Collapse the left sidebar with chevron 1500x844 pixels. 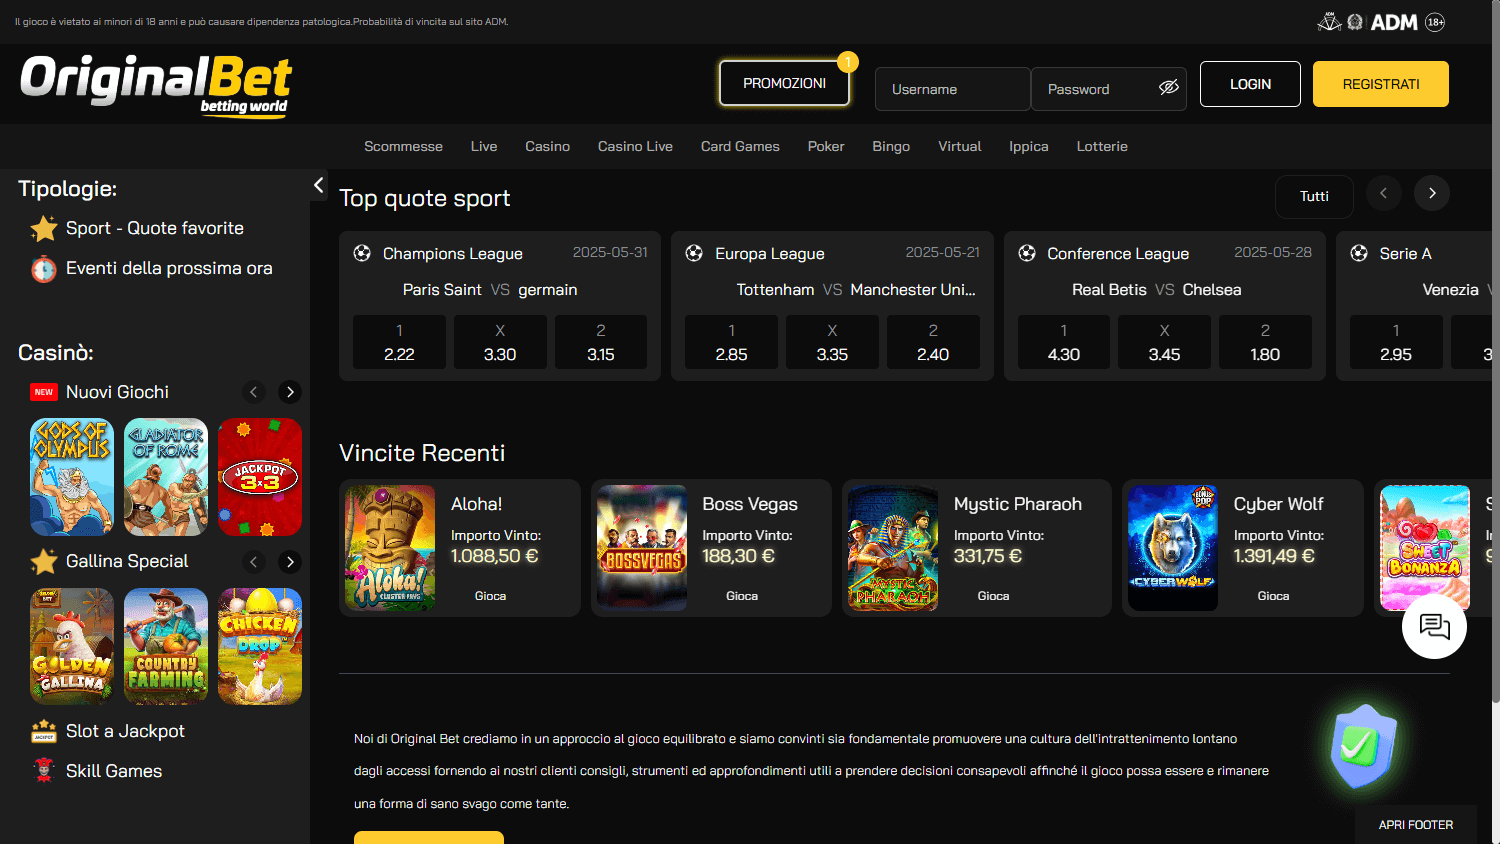tap(318, 185)
